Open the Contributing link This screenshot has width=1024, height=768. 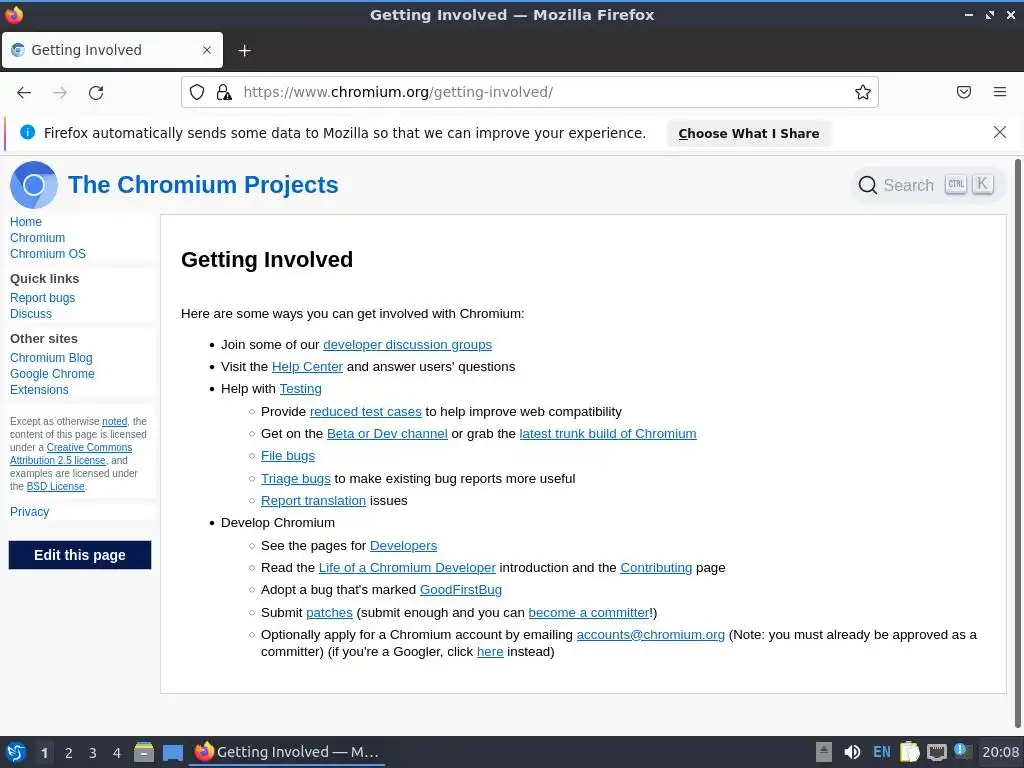click(x=656, y=568)
